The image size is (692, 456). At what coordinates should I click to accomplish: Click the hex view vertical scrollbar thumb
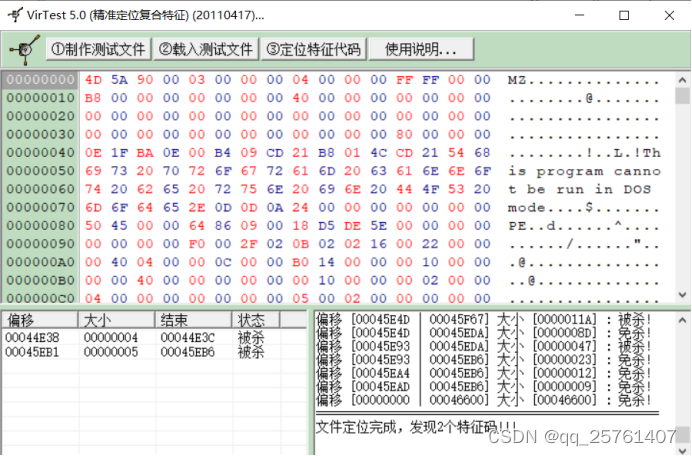(x=682, y=95)
